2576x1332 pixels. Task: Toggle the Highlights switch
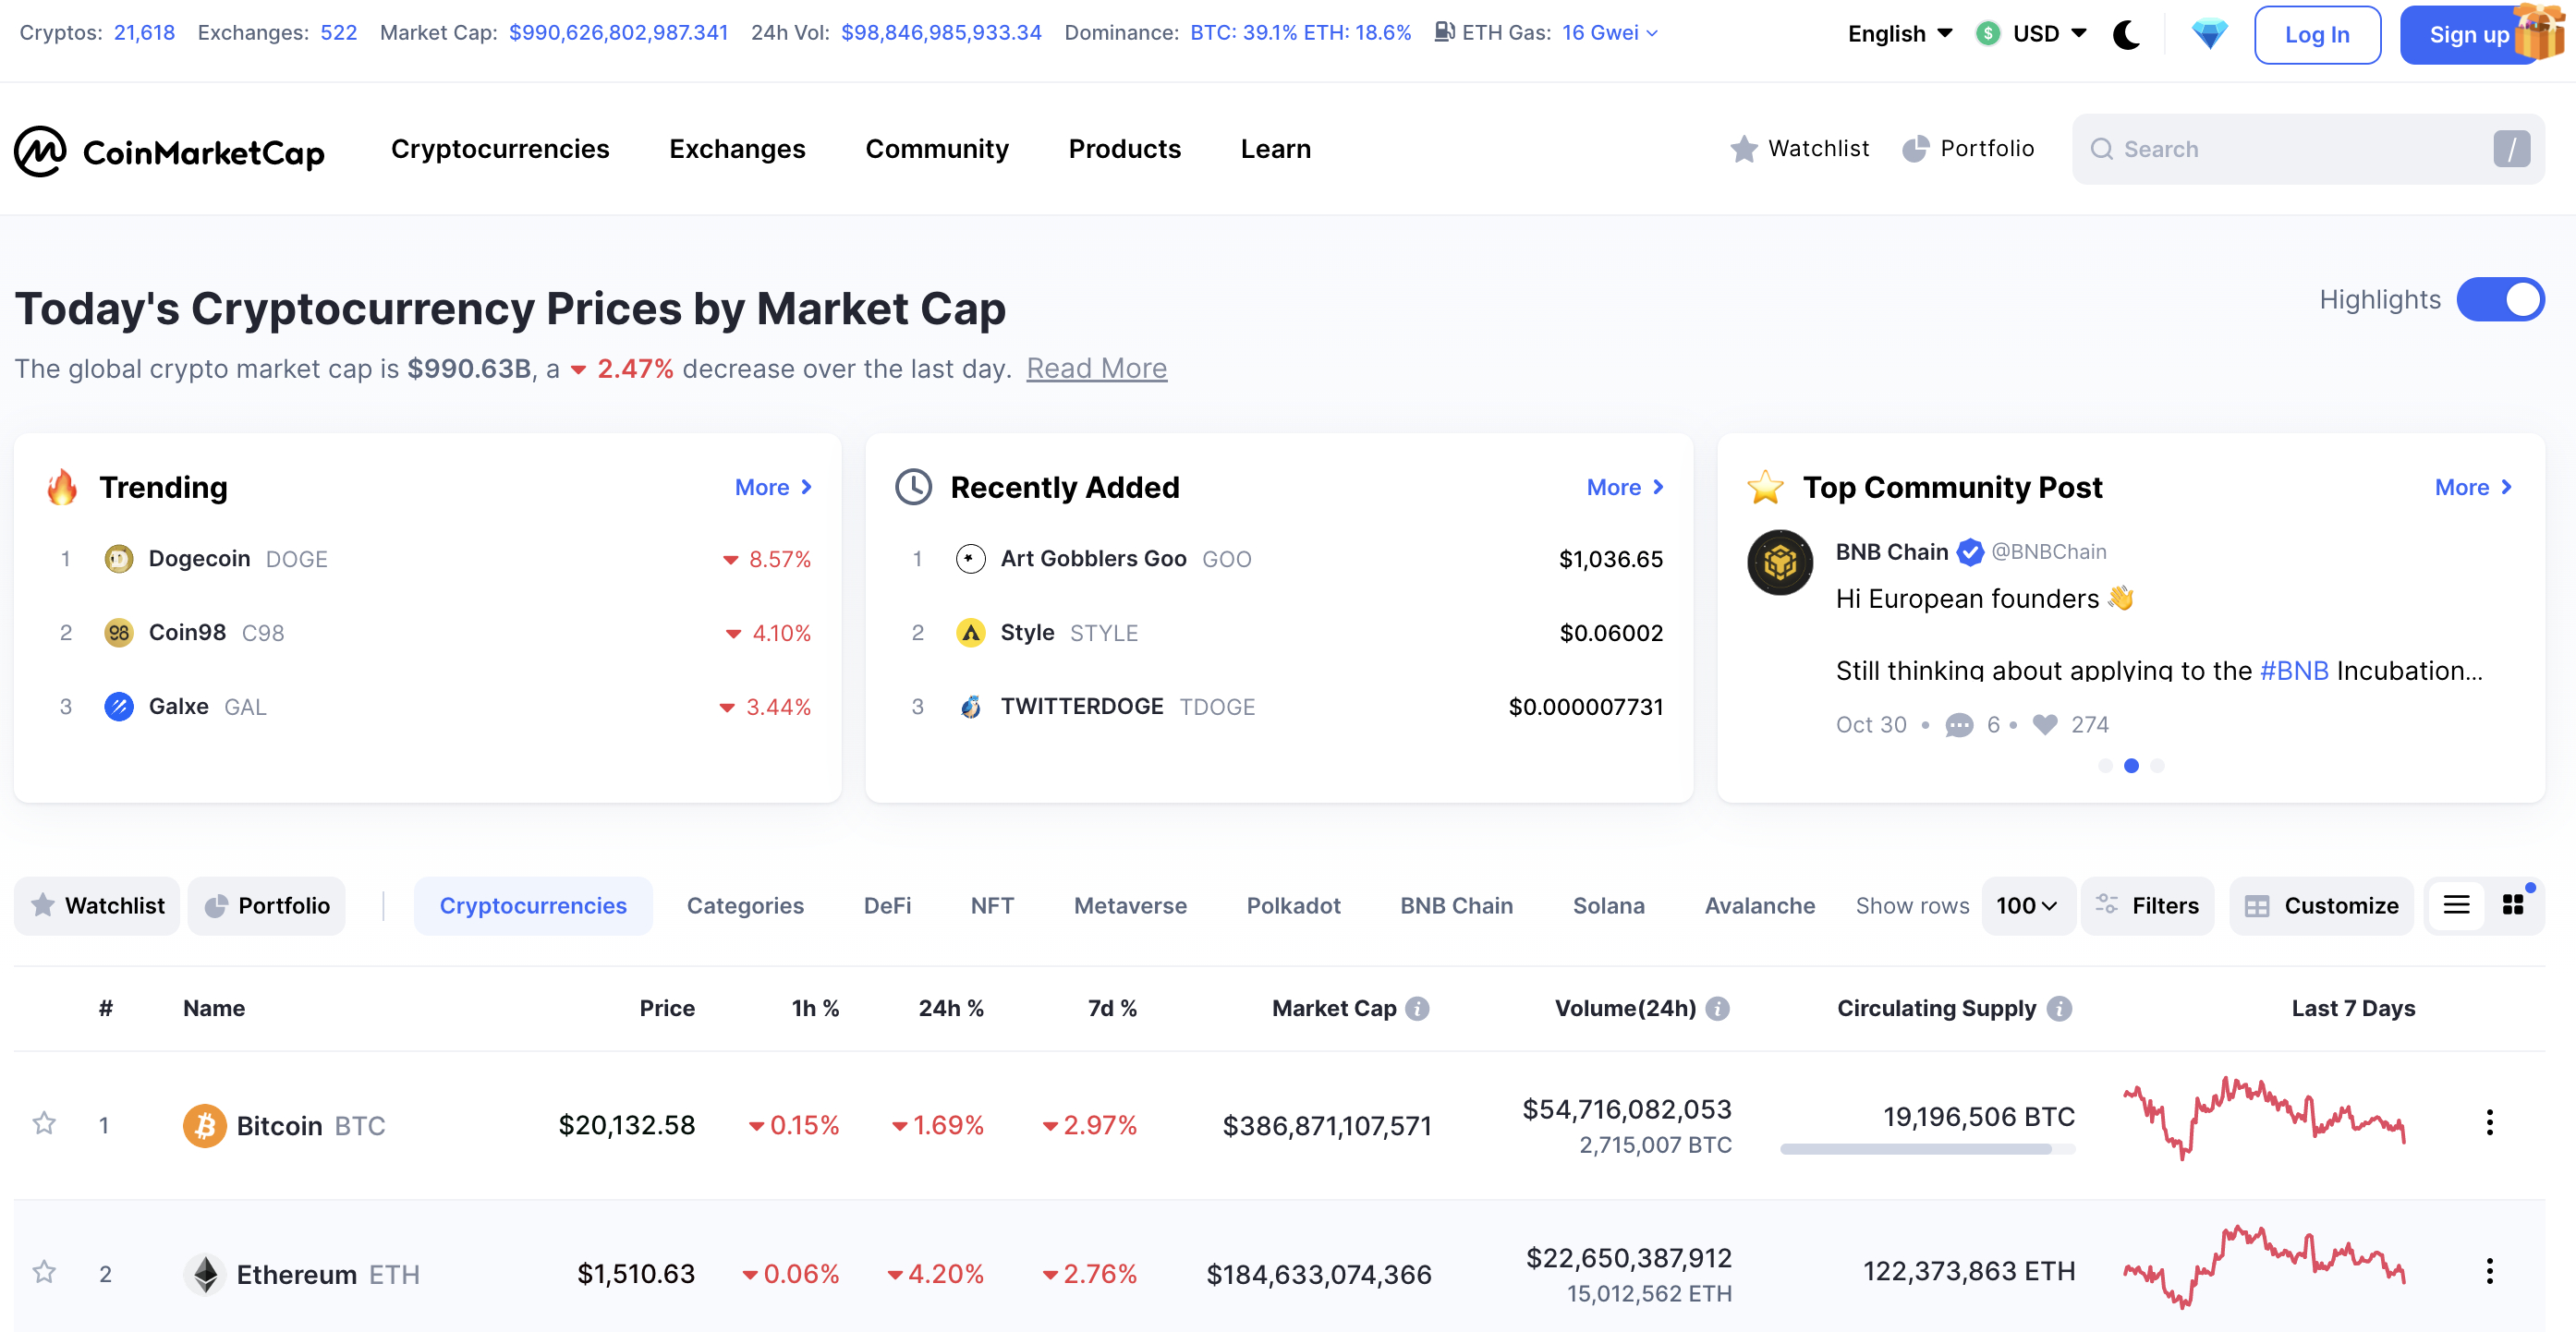coord(2499,300)
